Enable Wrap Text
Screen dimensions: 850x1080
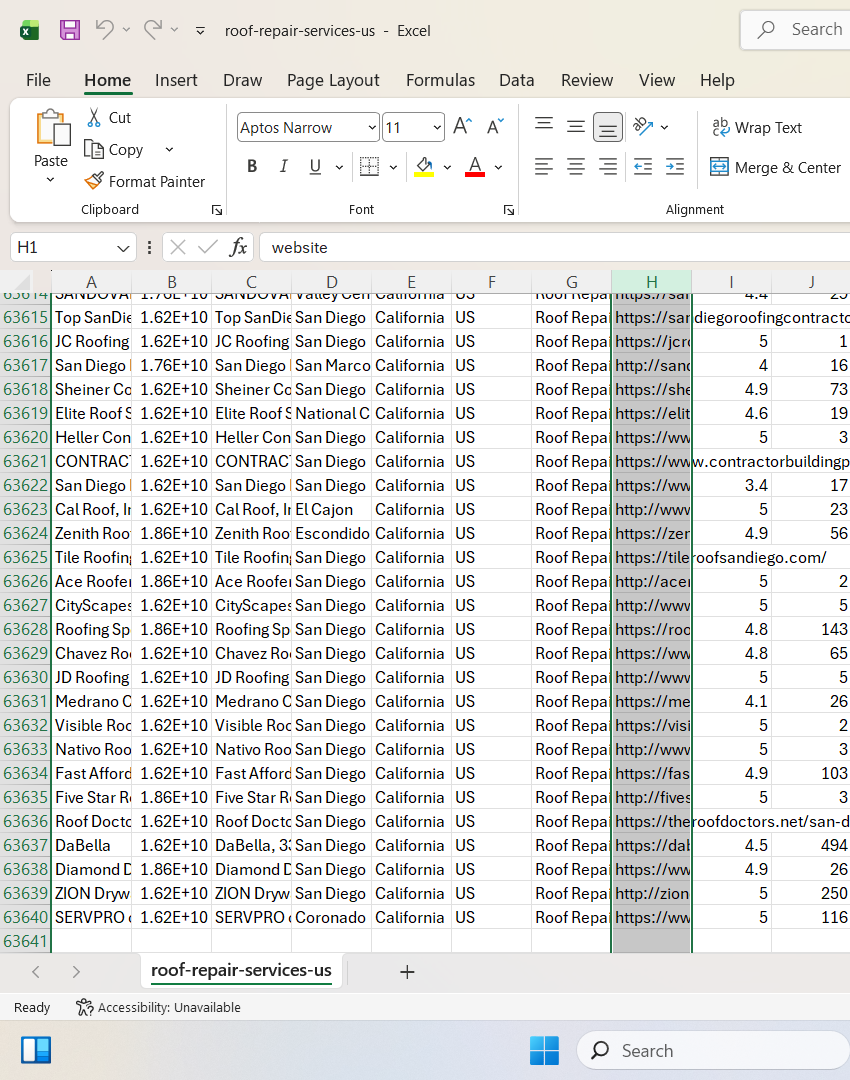click(x=756, y=127)
